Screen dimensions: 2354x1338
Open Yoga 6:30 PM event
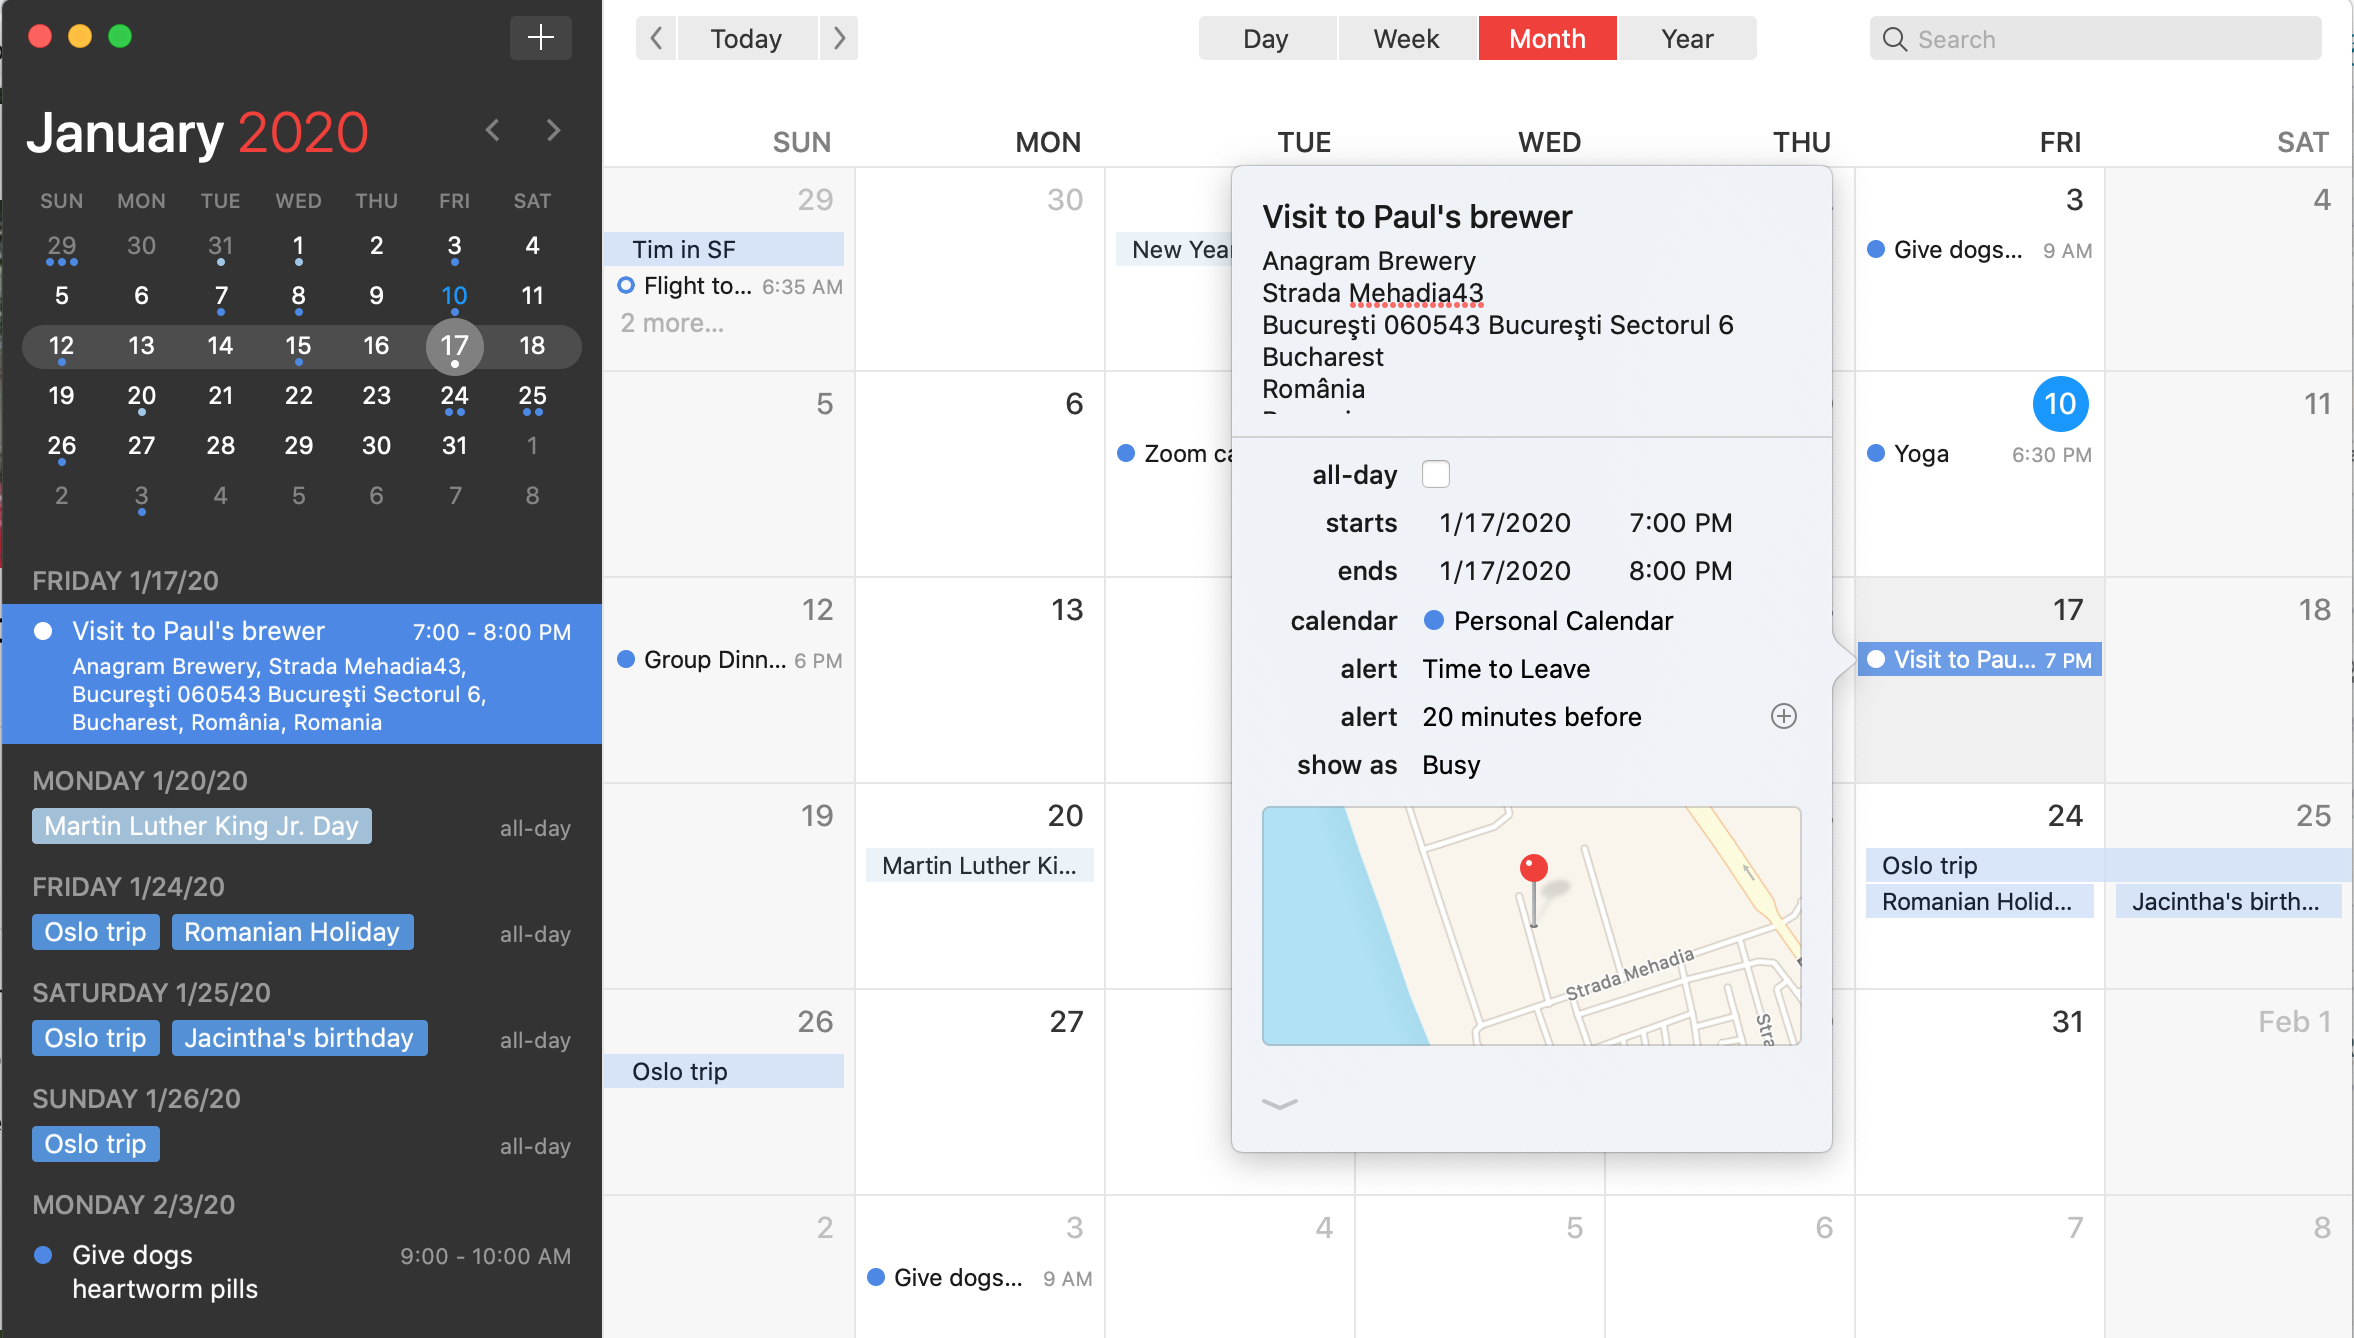pyautogui.click(x=1980, y=454)
